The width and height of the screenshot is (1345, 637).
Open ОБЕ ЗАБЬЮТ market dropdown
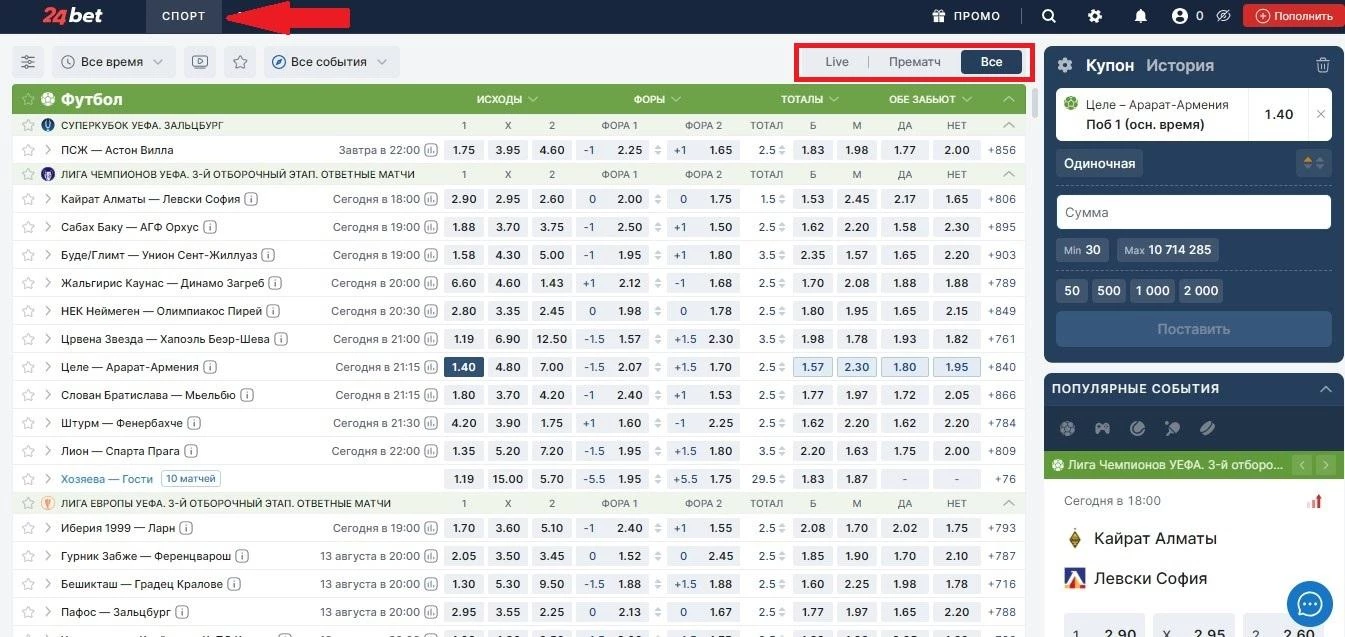coord(930,99)
